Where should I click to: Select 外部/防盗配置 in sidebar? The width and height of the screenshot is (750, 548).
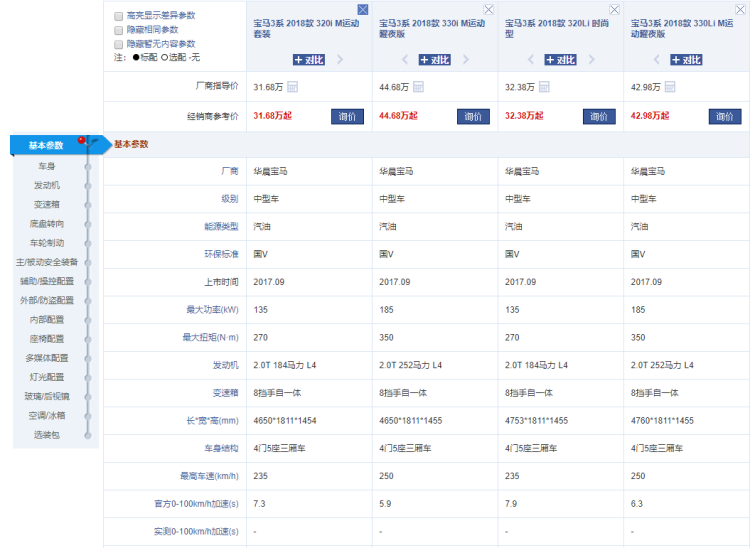pyautogui.click(x=47, y=300)
